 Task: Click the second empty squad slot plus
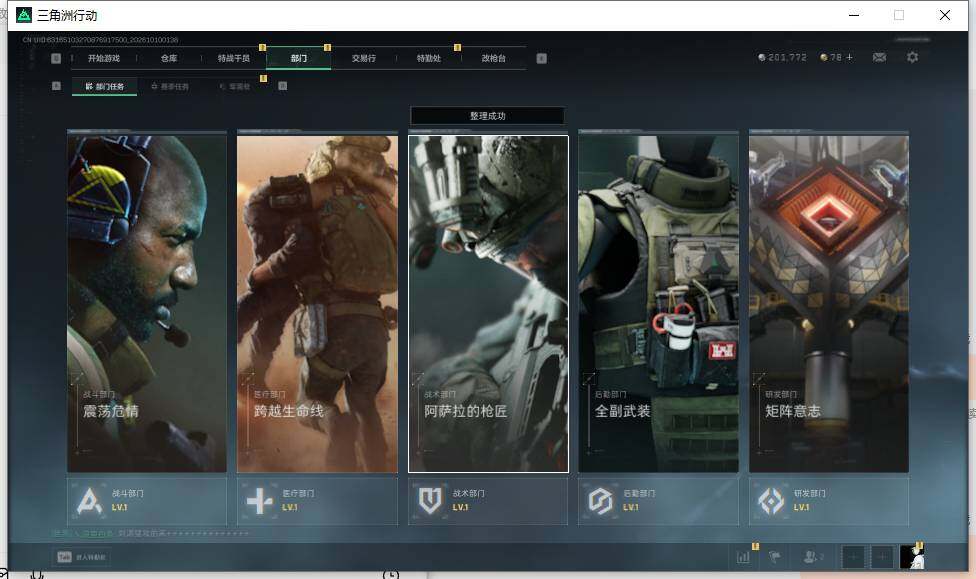point(882,557)
